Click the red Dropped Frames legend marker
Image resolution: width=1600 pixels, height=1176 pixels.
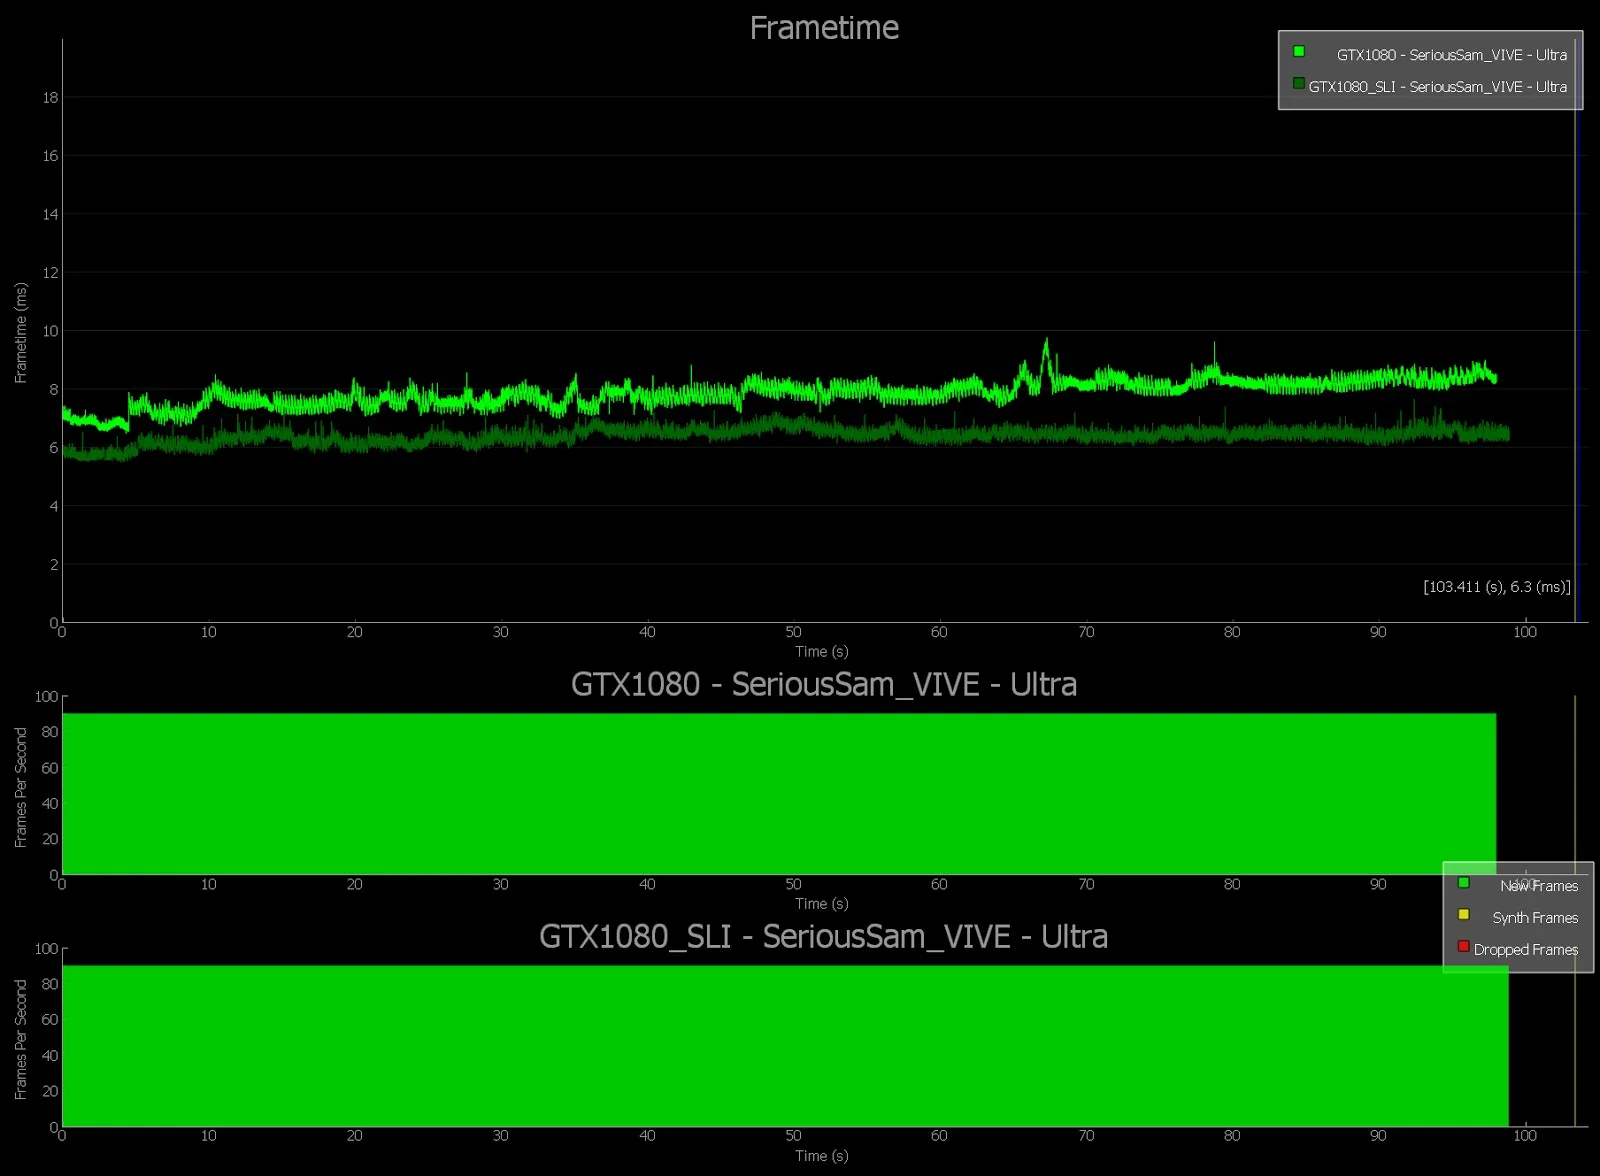point(1463,946)
